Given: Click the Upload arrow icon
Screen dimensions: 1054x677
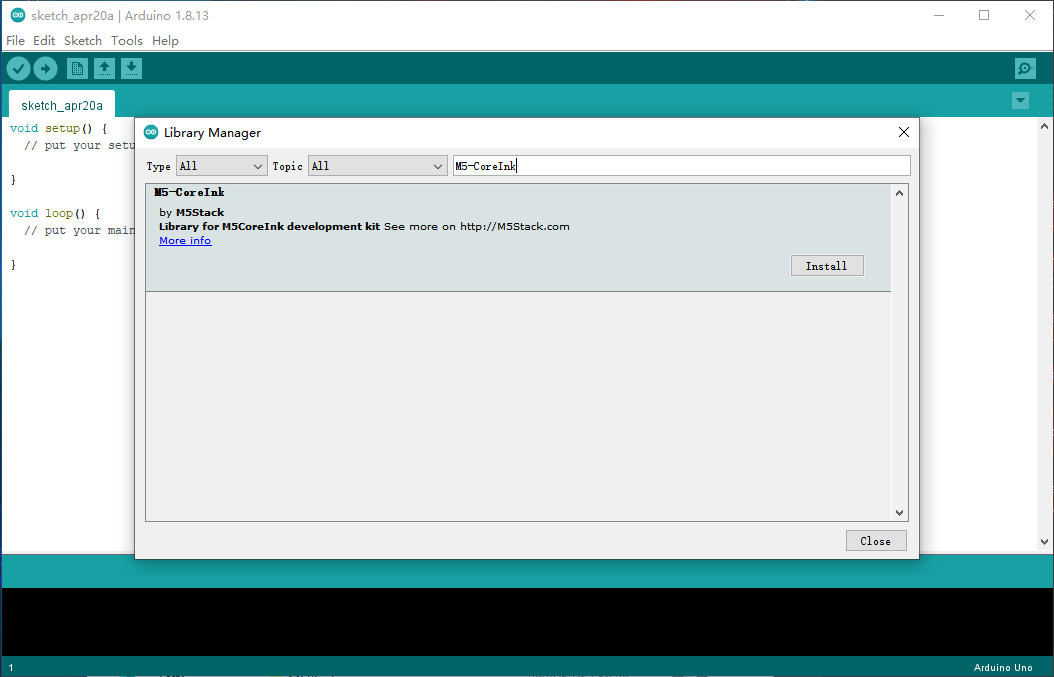Looking at the screenshot, I should (46, 69).
